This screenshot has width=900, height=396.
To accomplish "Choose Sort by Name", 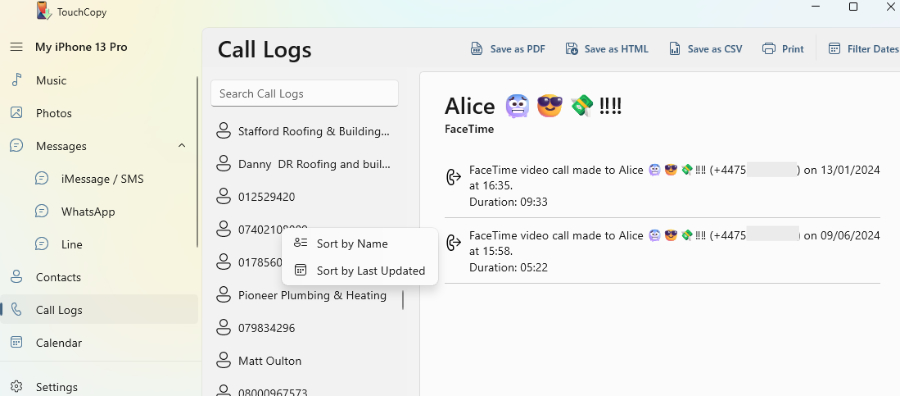I will (x=360, y=244).
